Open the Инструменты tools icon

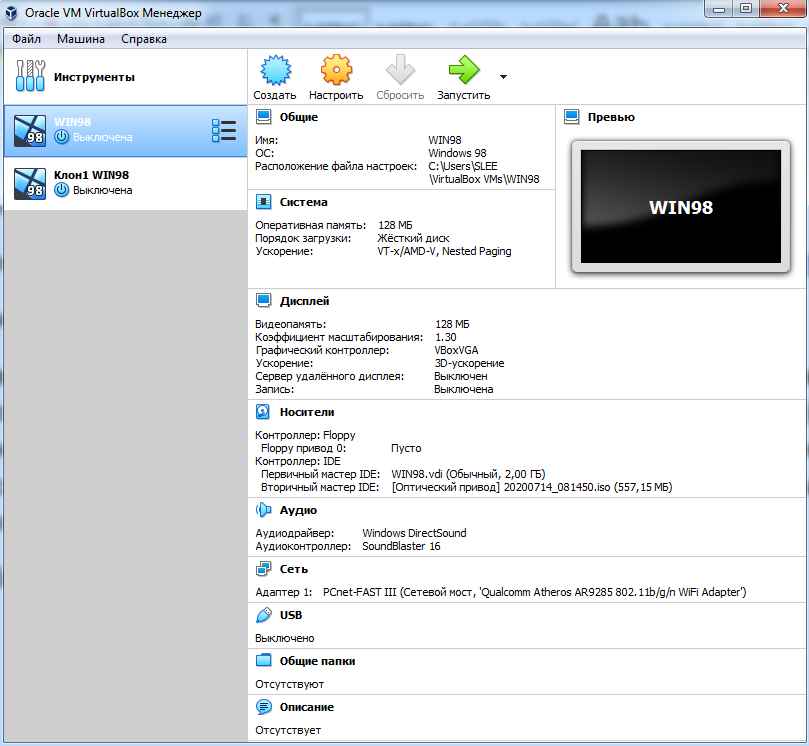click(x=30, y=76)
